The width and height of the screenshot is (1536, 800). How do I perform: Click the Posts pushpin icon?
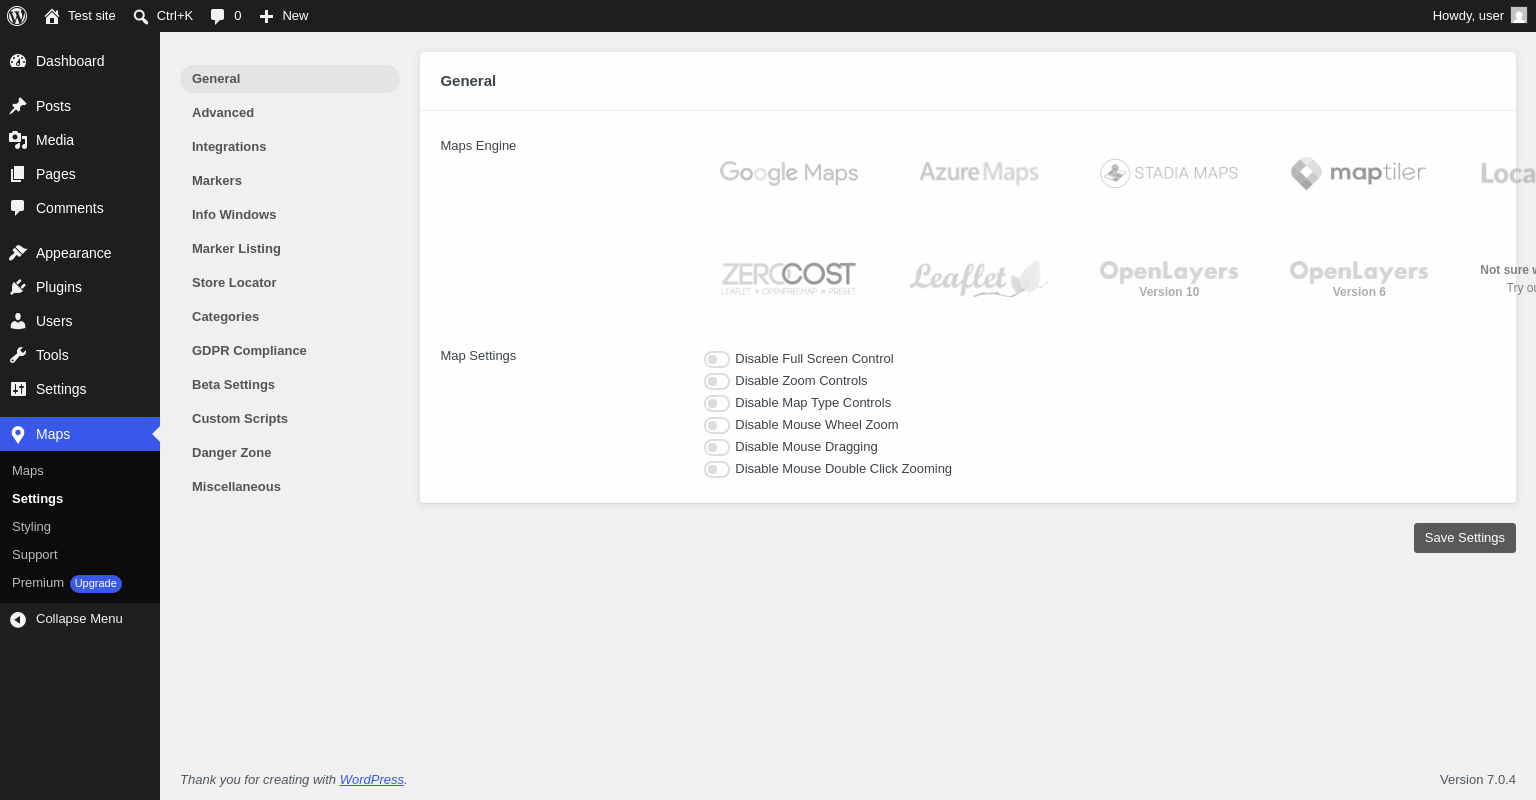(18, 106)
